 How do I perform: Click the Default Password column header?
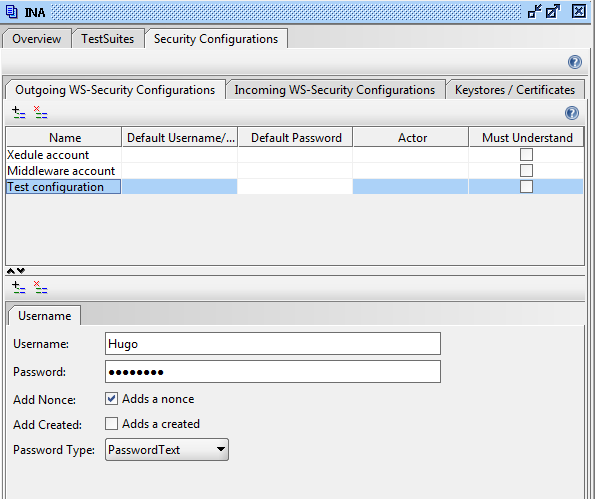[296, 138]
